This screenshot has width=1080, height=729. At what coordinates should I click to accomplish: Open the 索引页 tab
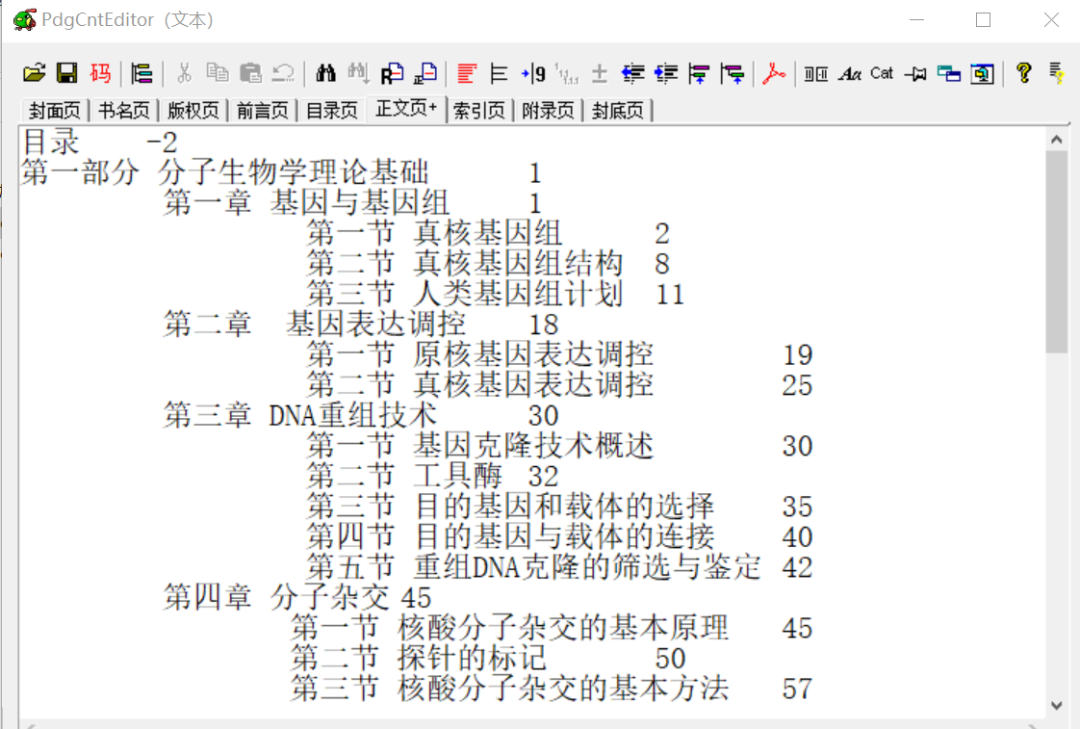pyautogui.click(x=479, y=110)
